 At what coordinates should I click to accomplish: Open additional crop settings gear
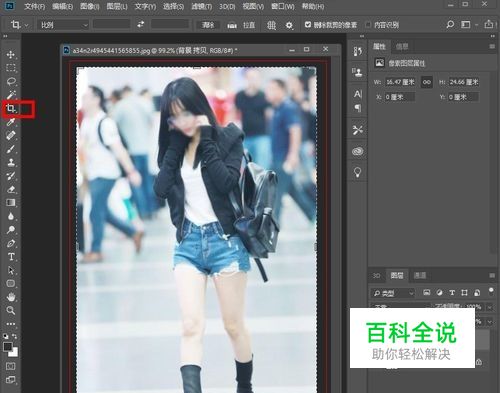click(x=289, y=25)
